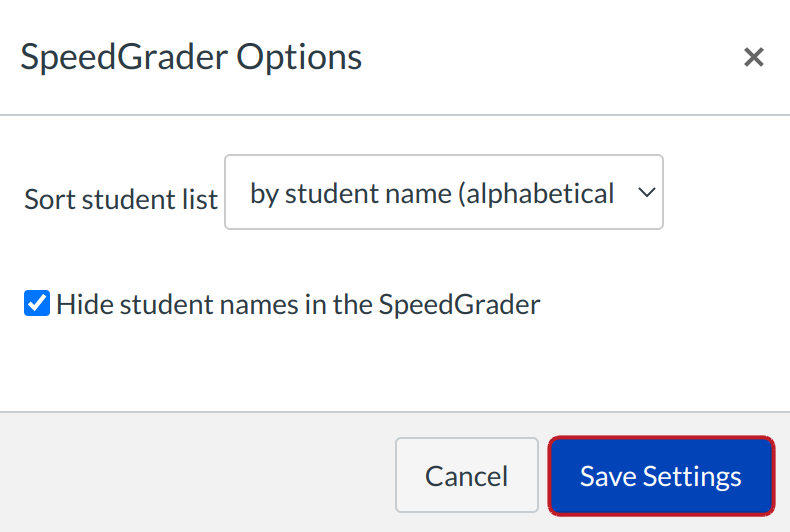Screen dimensions: 790x532
Task: Click the X icon in dialog header
Action: 753,57
